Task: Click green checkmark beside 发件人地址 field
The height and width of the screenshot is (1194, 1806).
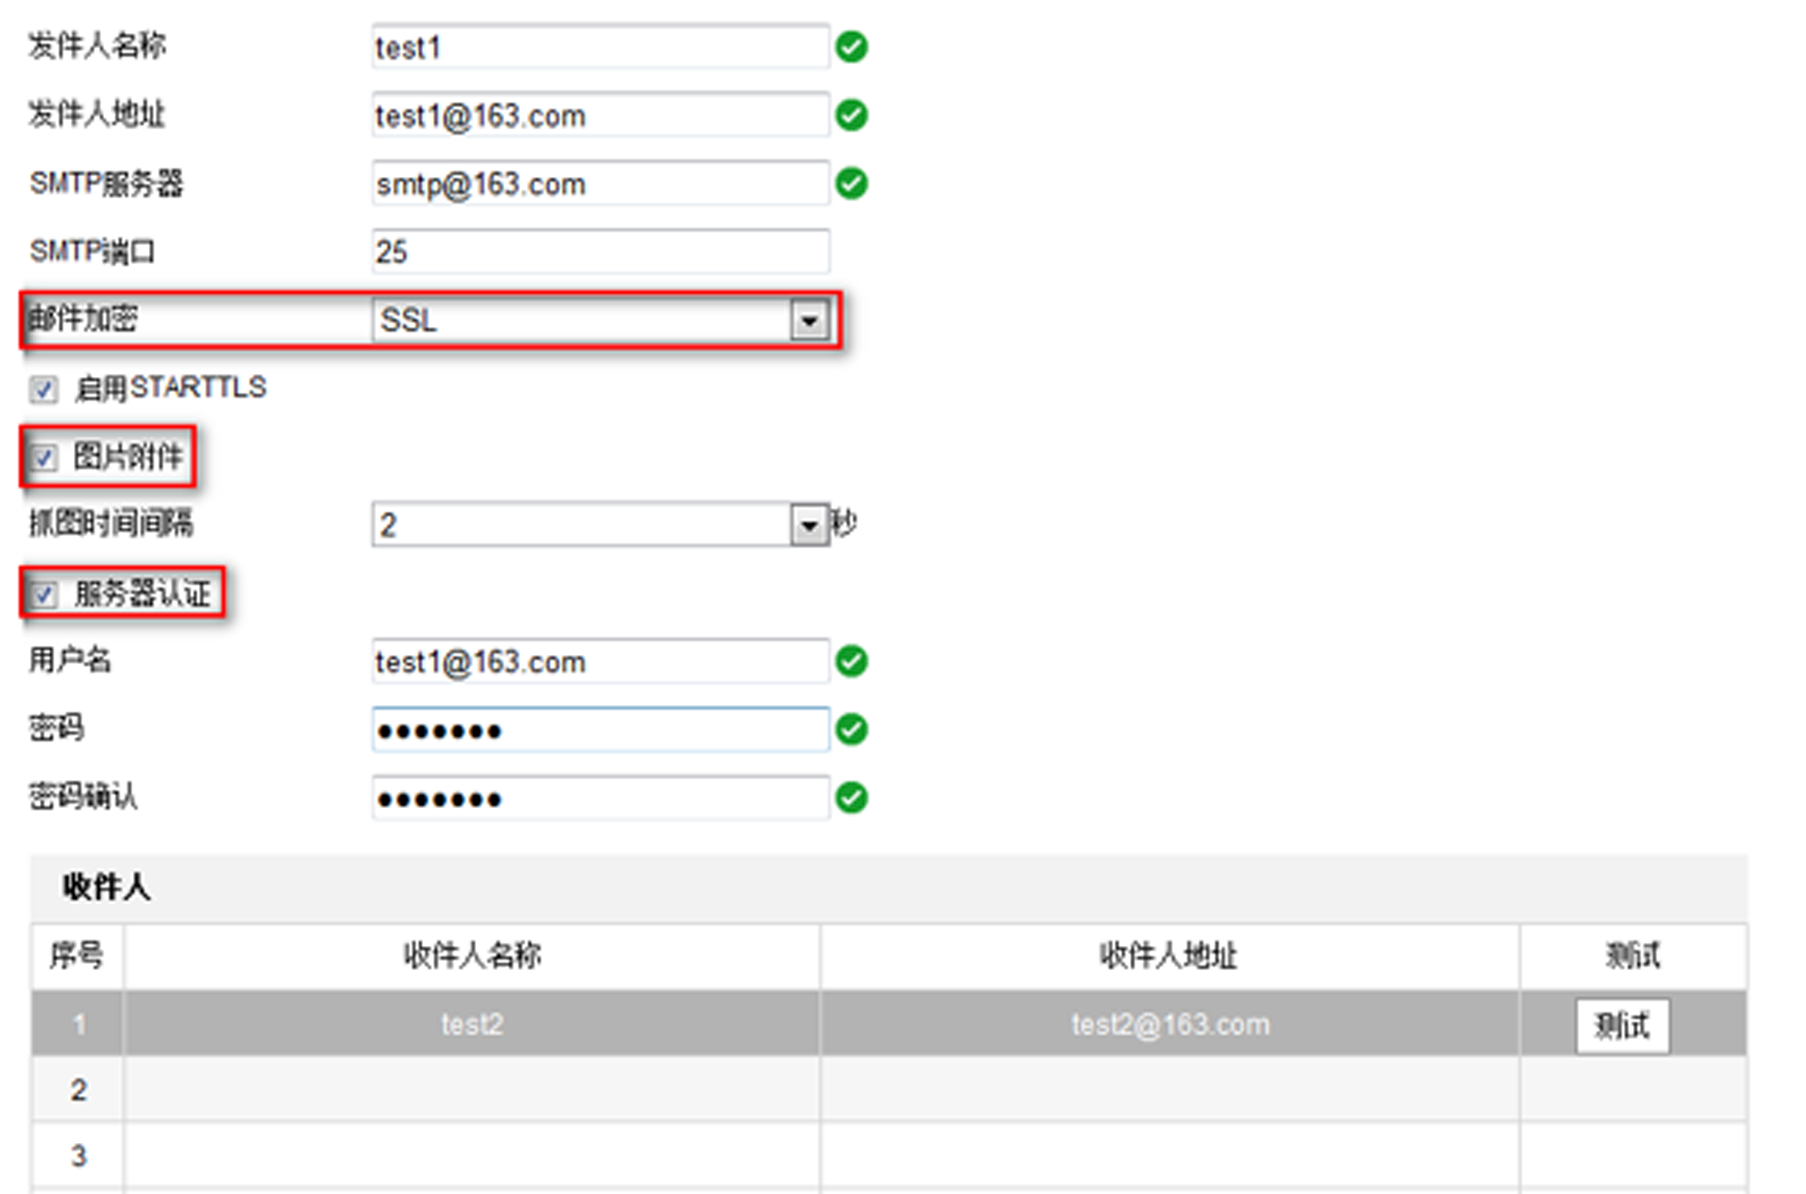Action: point(851,116)
